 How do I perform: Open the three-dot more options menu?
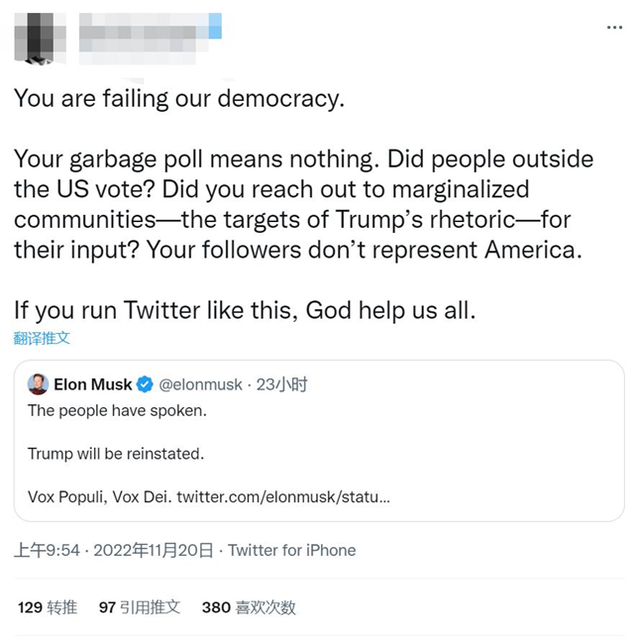coord(614,27)
